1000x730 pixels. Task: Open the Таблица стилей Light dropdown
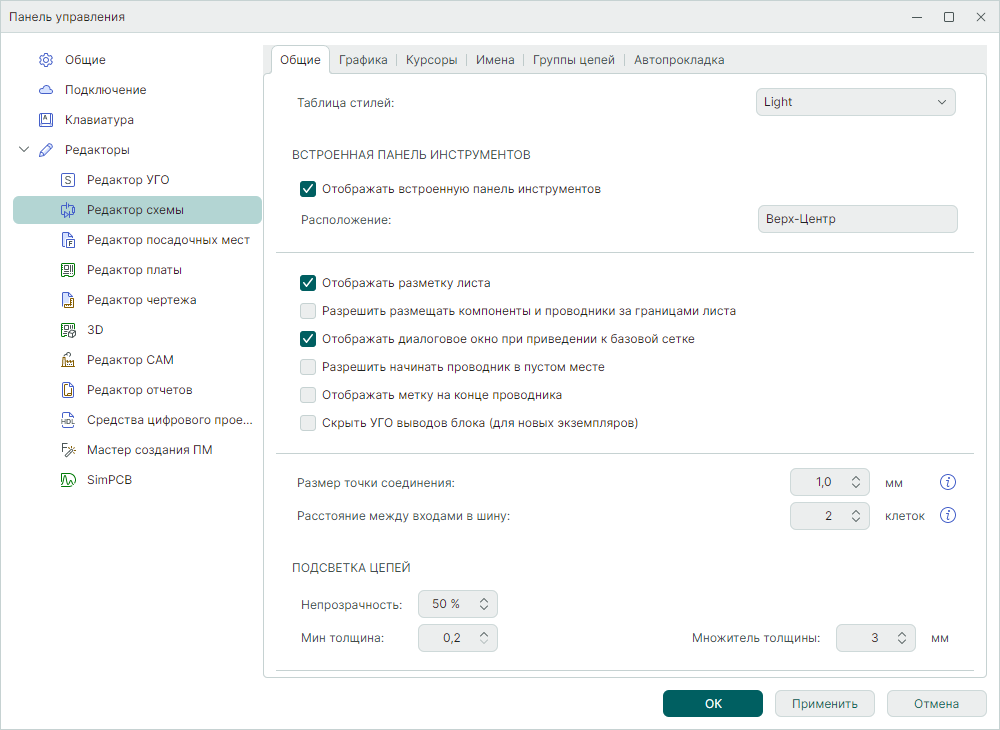855,102
